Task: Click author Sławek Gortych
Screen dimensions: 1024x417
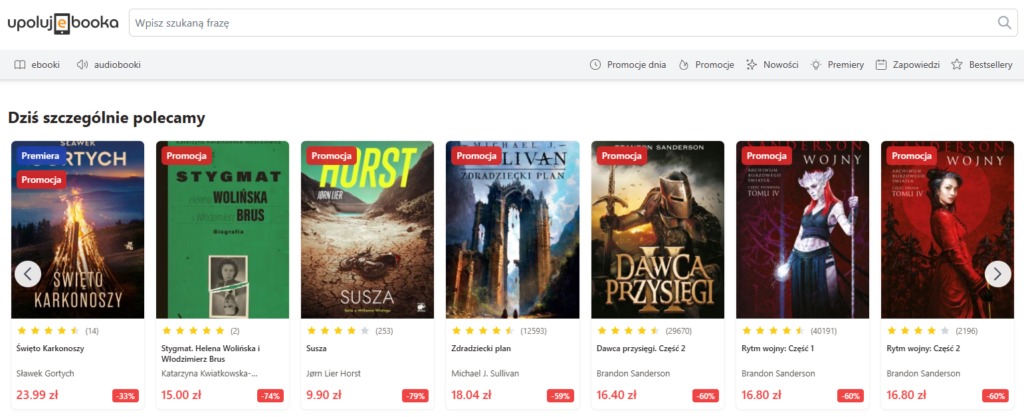Action: click(x=45, y=373)
